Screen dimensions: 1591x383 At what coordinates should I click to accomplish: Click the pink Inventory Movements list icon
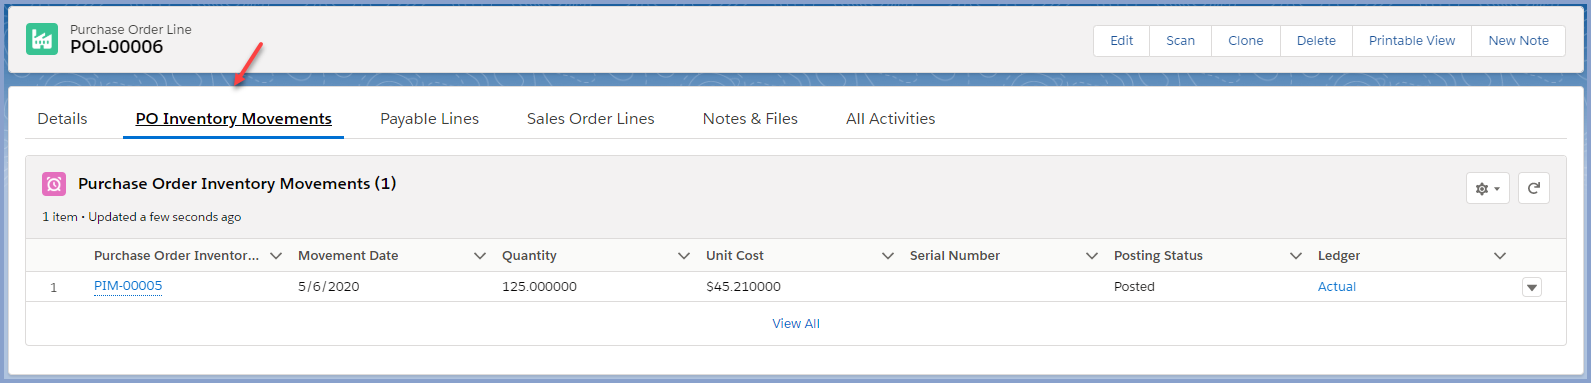54,184
